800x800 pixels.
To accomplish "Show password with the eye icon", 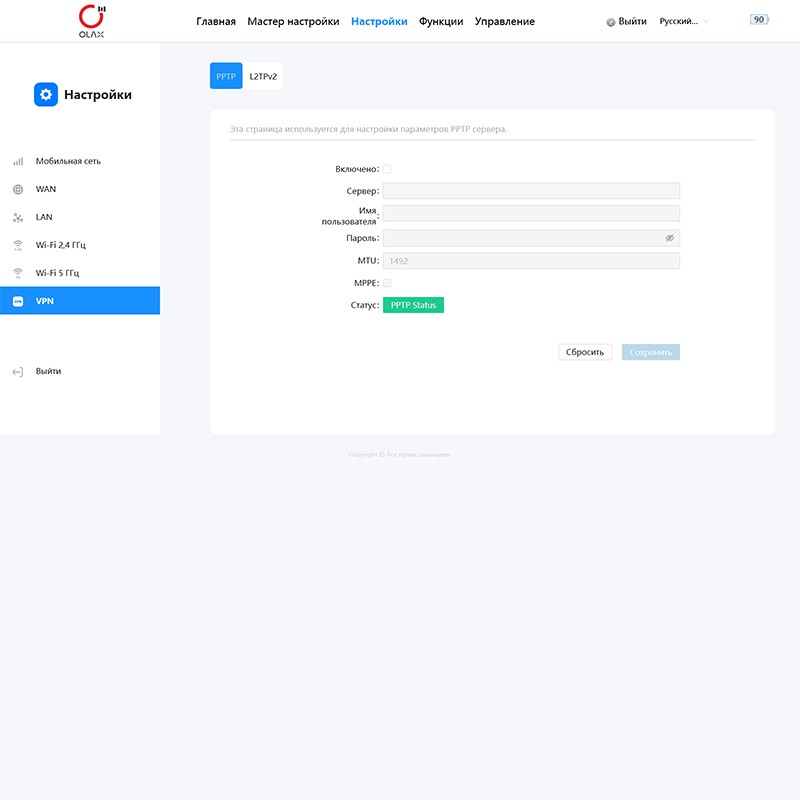I will pos(670,238).
